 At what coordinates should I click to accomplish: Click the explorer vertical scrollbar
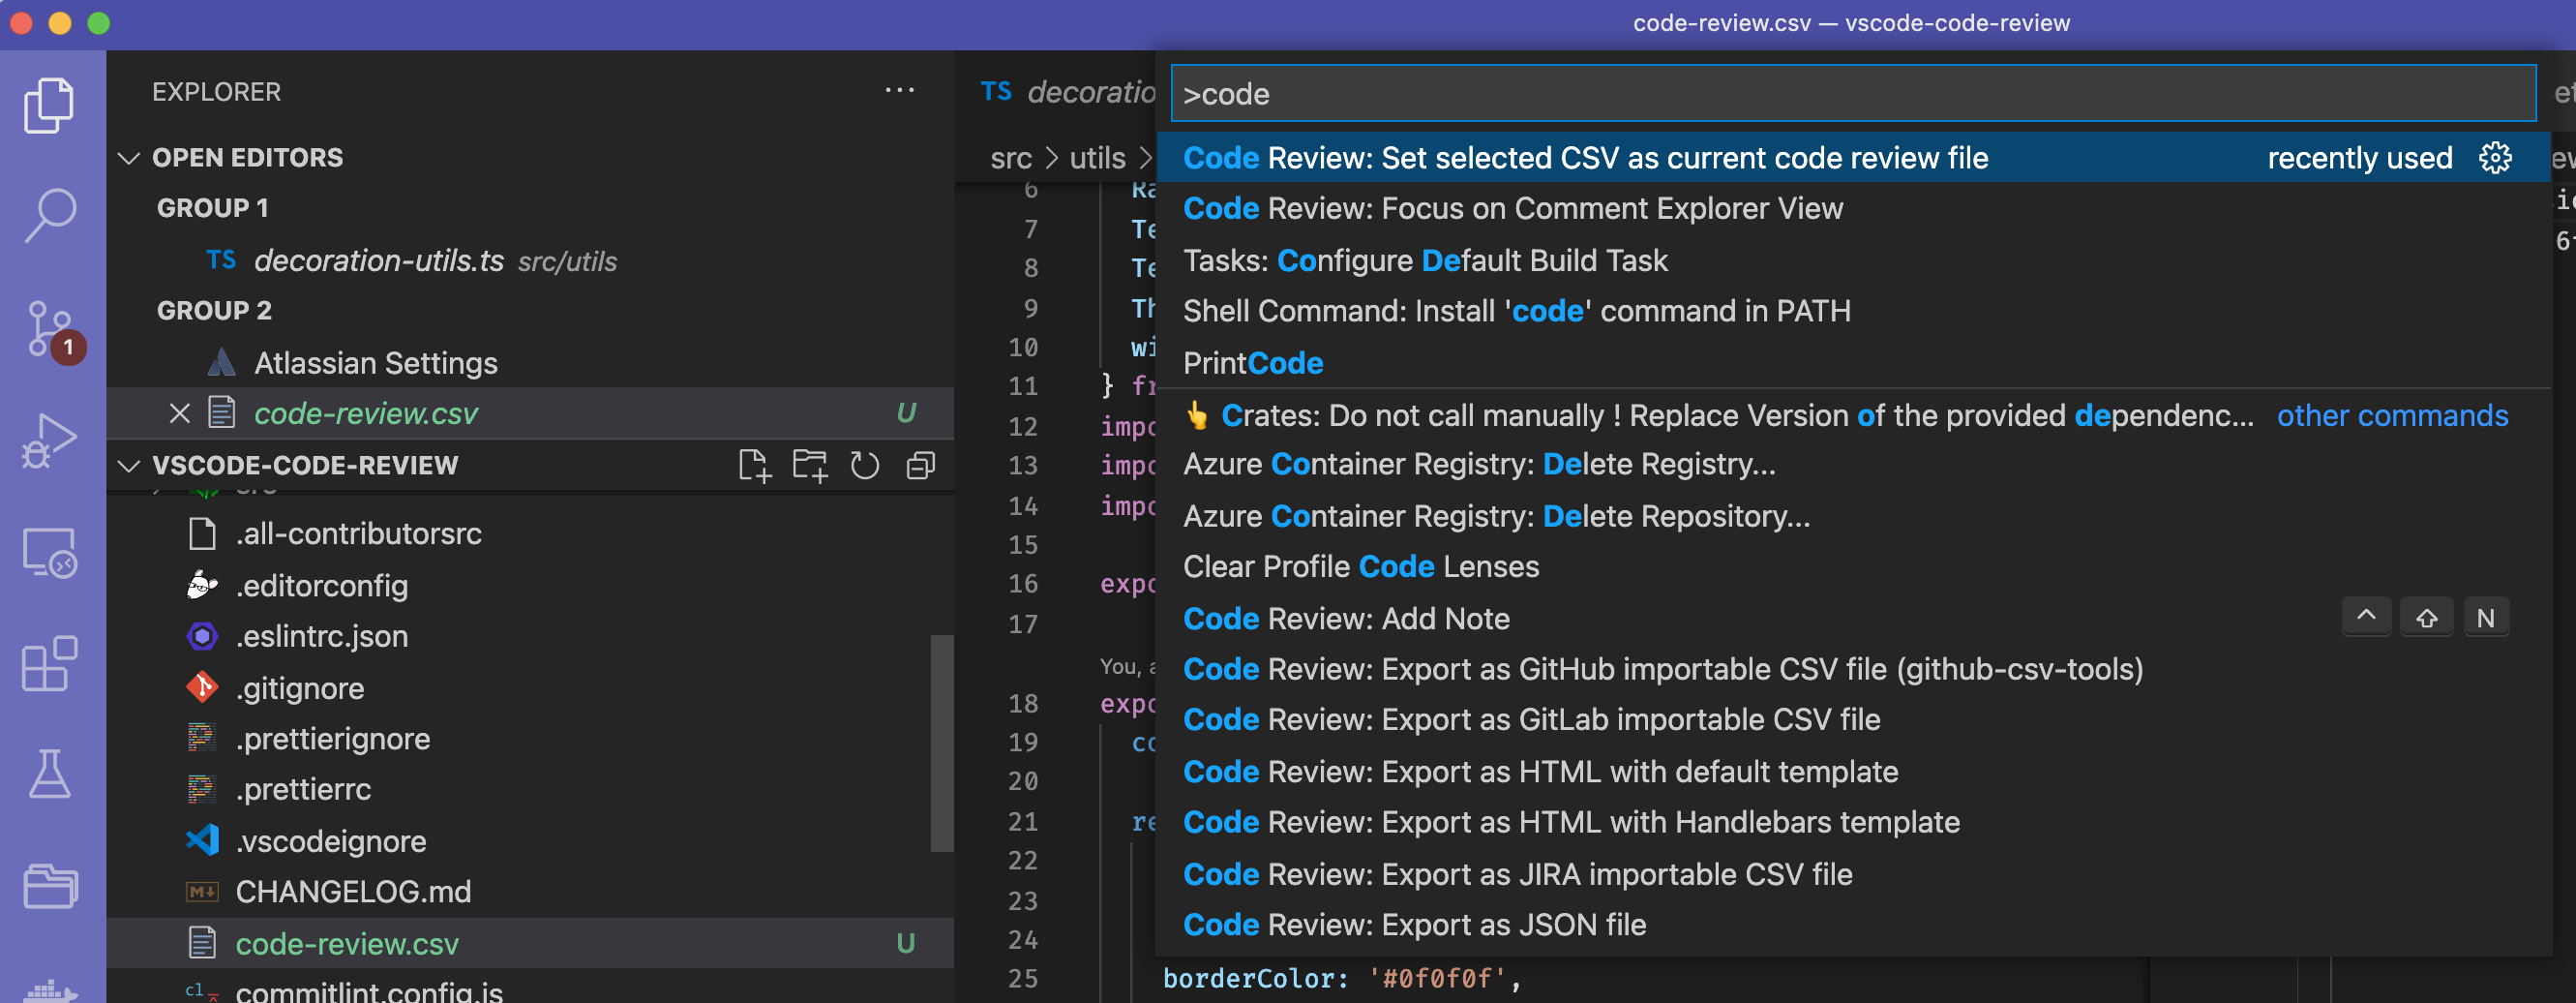(x=941, y=743)
